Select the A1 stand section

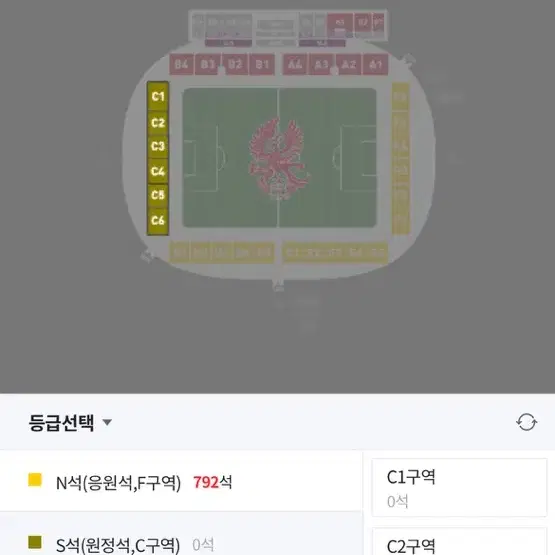(376, 64)
